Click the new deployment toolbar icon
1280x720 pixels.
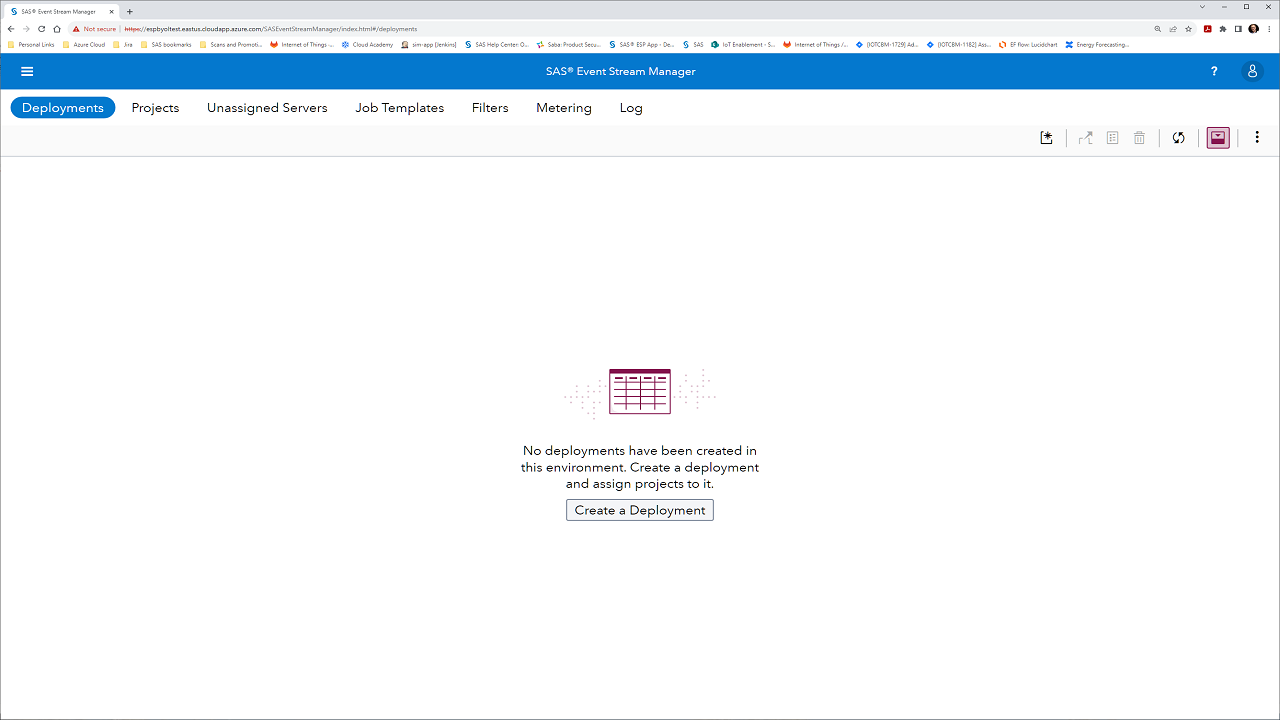1046,138
